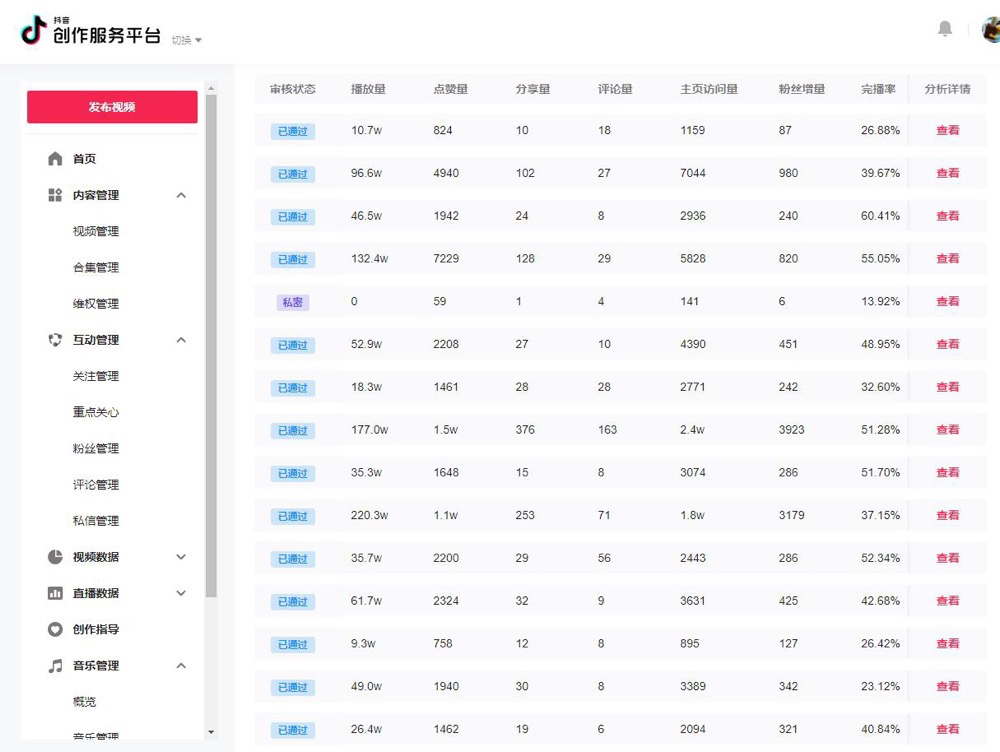This screenshot has height=752, width=1000.
Task: Click the Douyin logo icon
Action: coord(34,29)
